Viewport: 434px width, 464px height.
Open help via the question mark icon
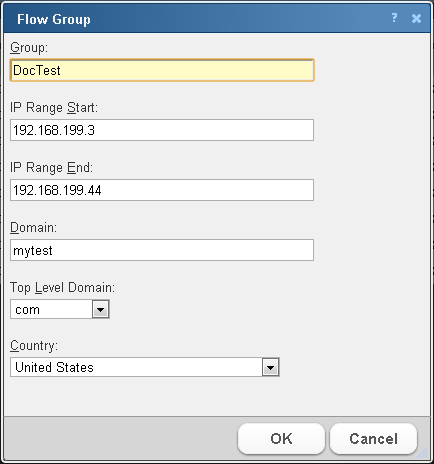[394, 18]
